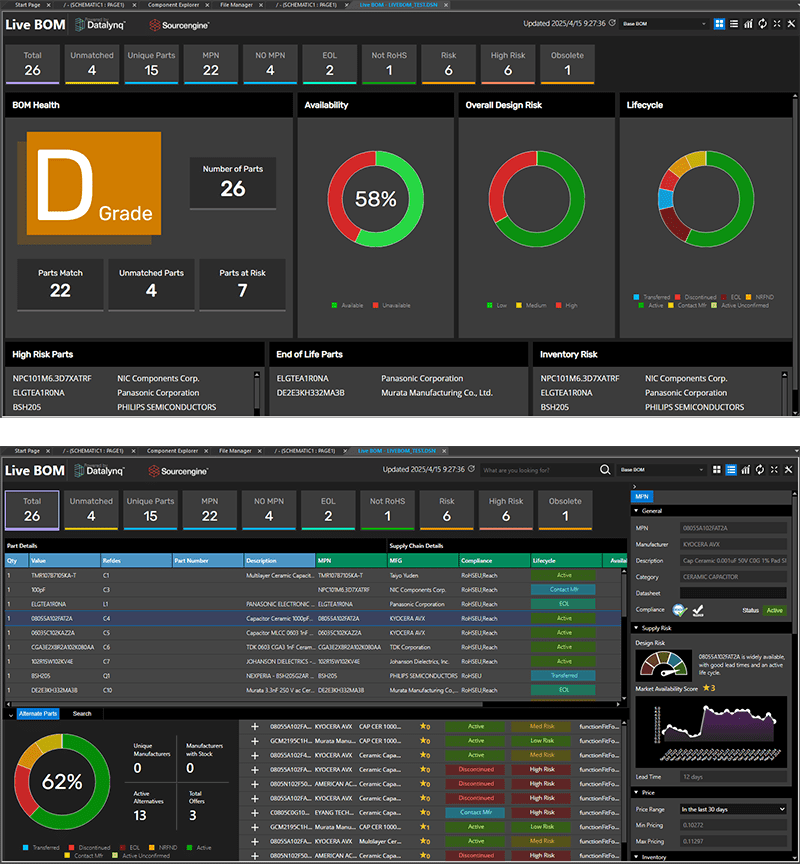This screenshot has width=800, height=864.
Task: Click the High Risk card in the lower window
Action: pyautogui.click(x=506, y=510)
